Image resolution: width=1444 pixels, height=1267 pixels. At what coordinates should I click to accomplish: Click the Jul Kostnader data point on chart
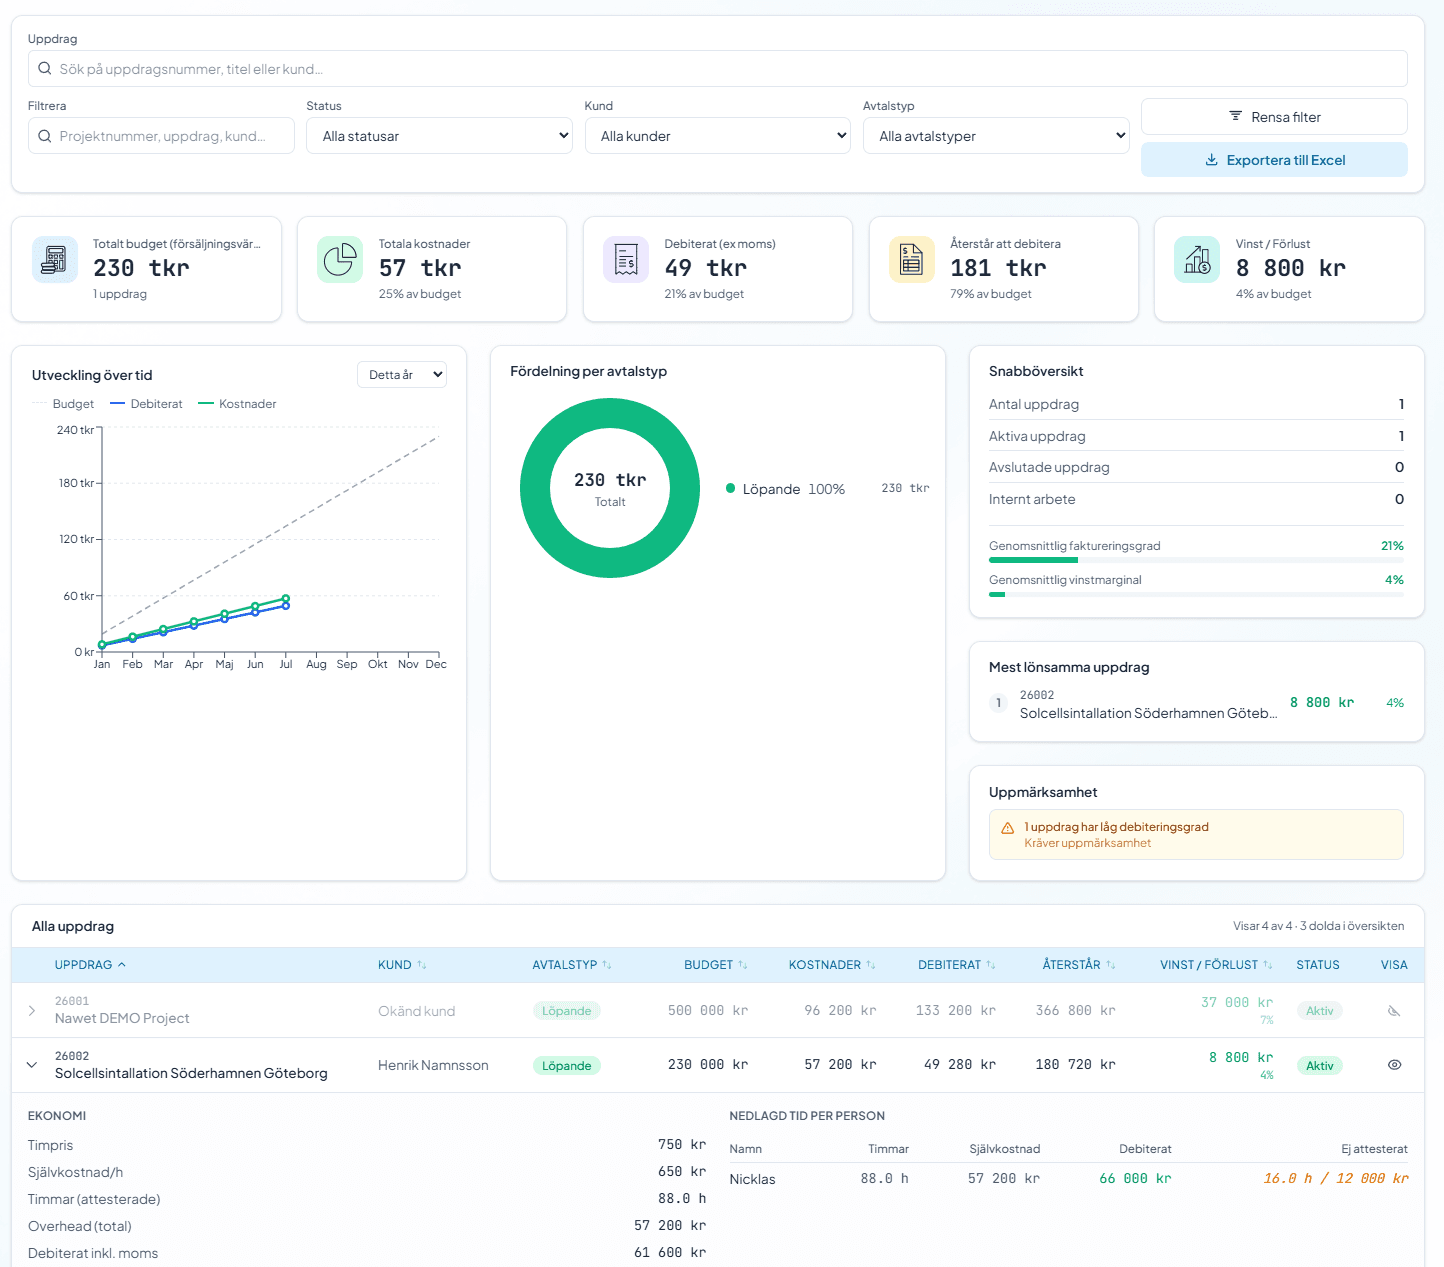(286, 598)
